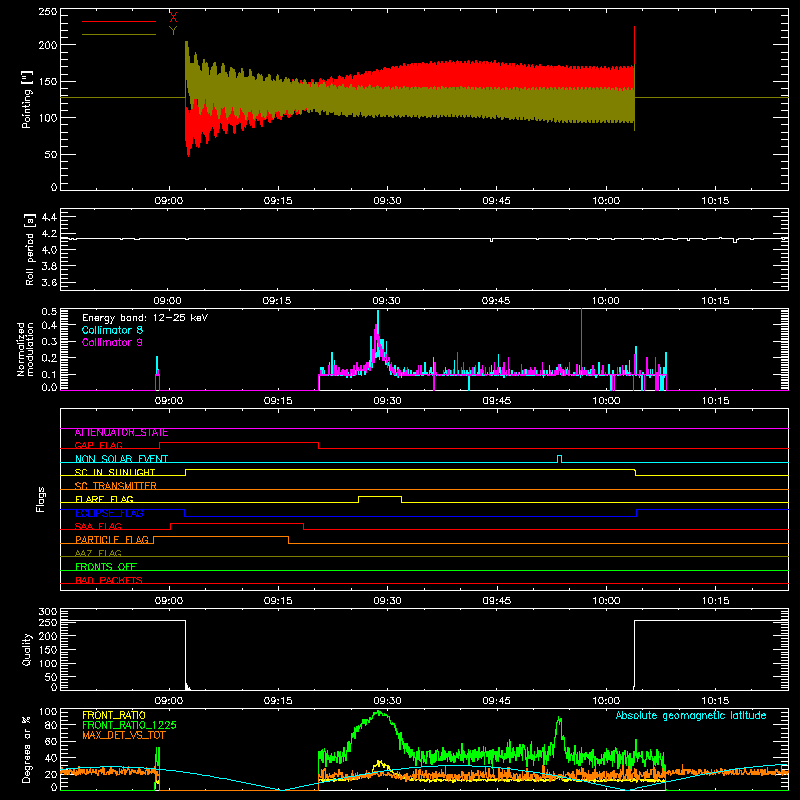Click the "10:15" label under Pointing plot
Image resolution: width=800 pixels, height=800 pixels.
tap(715, 201)
